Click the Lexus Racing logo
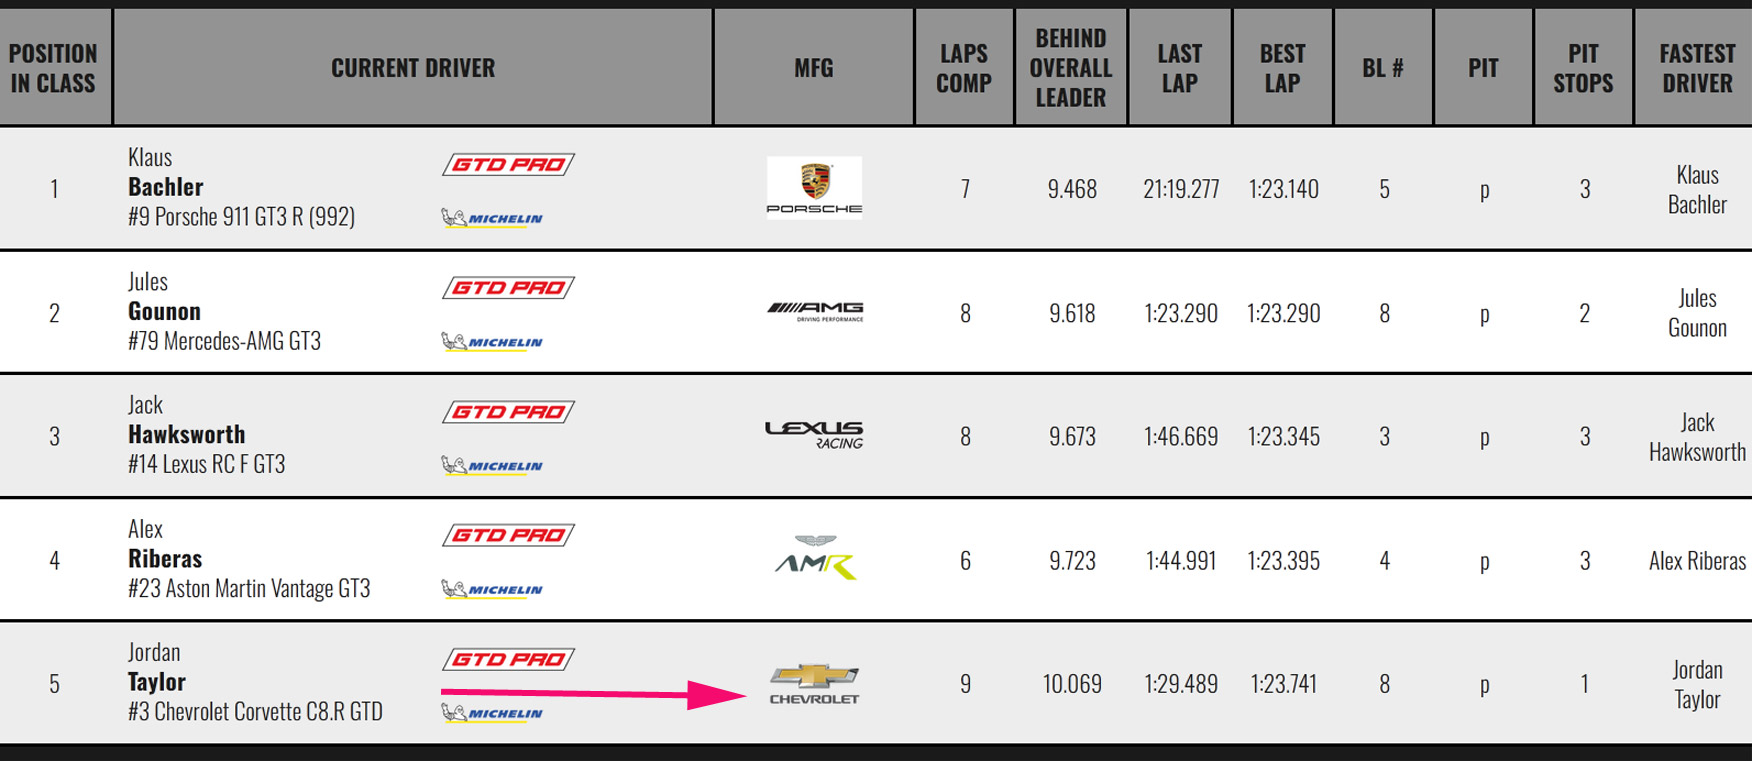Viewport: 1752px width, 761px height. tap(814, 435)
